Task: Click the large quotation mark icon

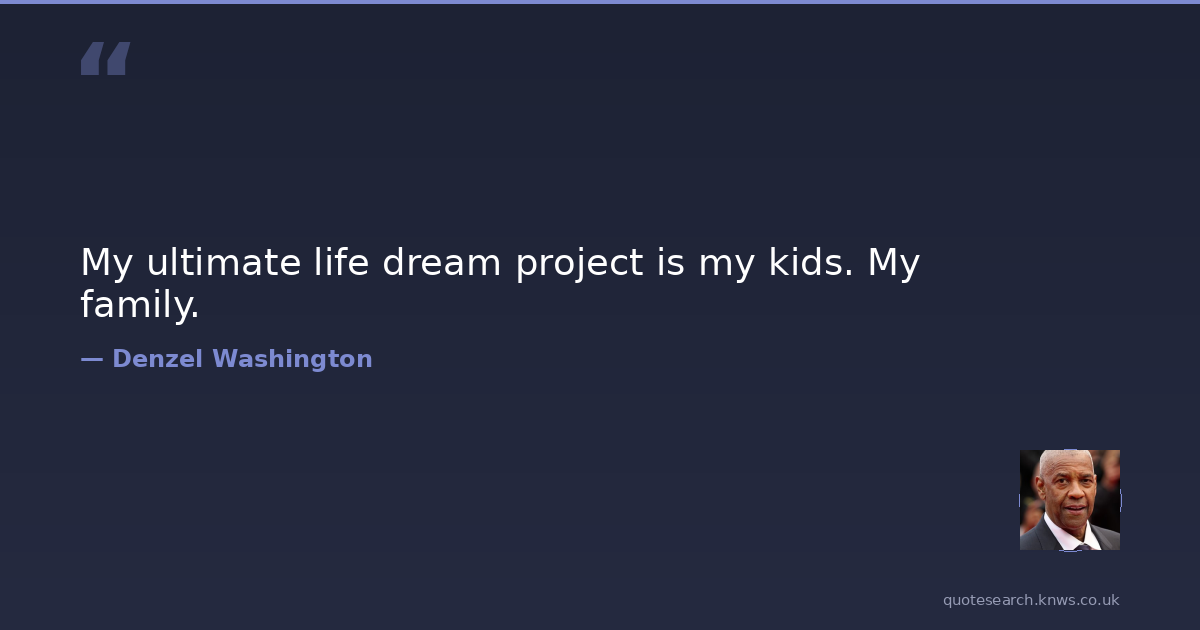Action: point(105,59)
